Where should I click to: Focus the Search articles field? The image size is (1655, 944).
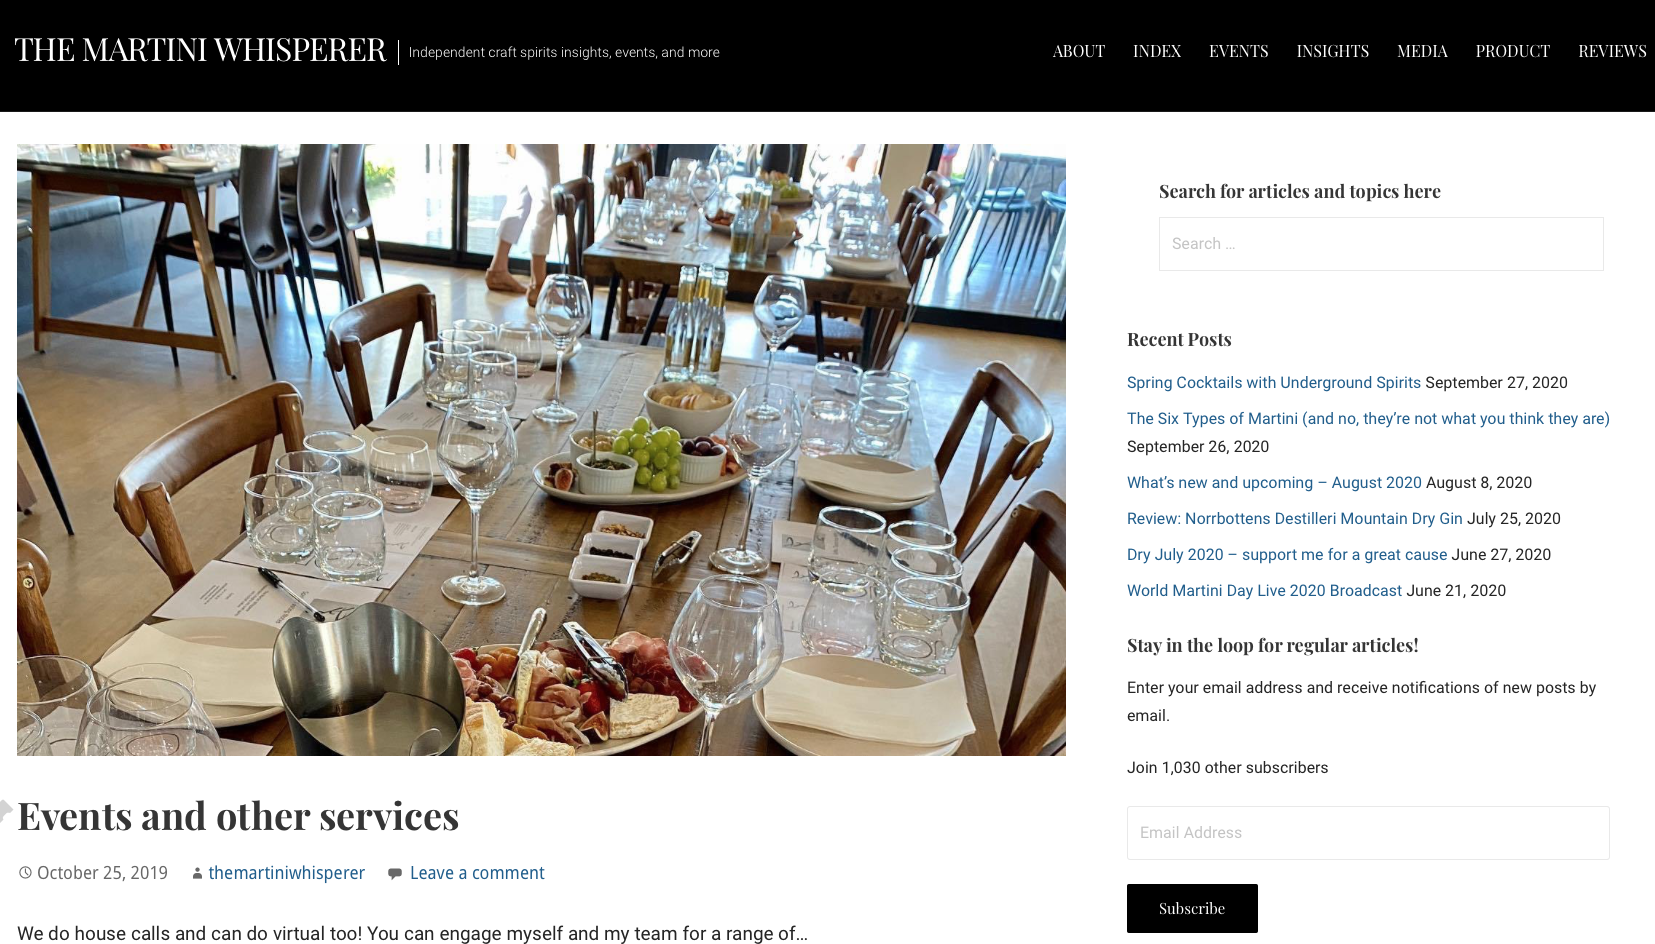coord(1381,244)
